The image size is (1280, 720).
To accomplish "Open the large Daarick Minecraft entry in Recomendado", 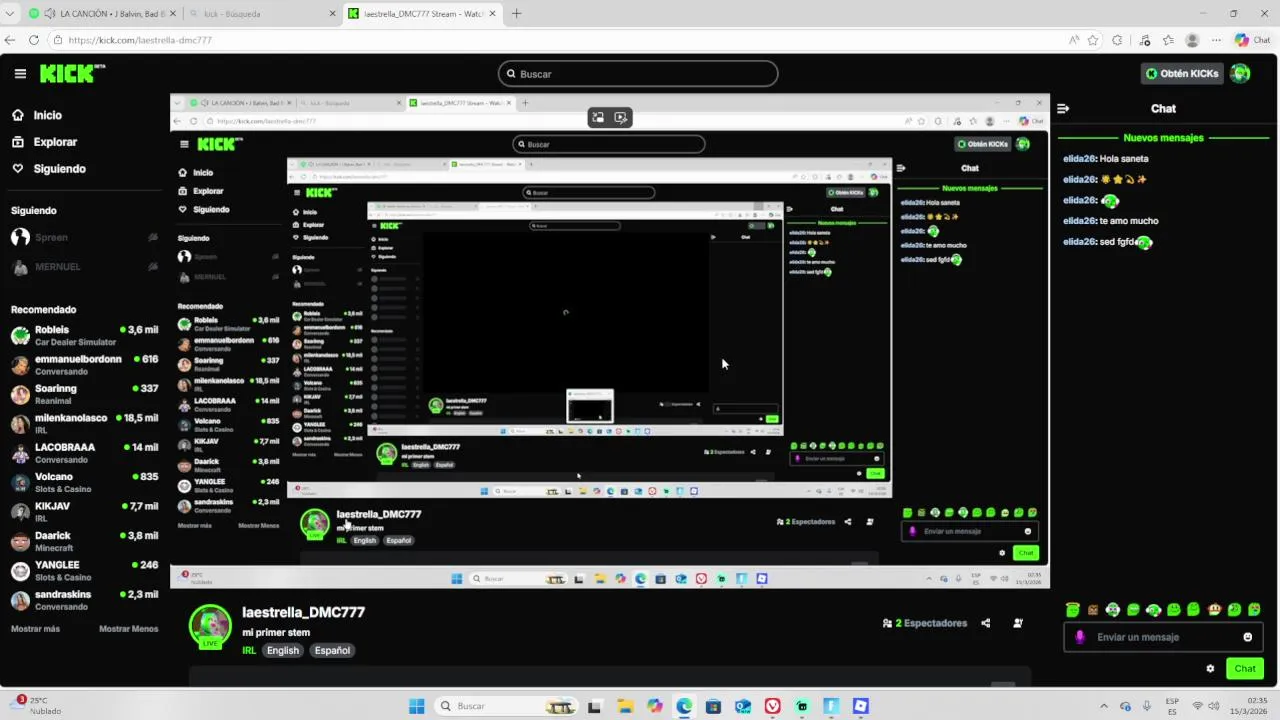I will tap(84, 541).
